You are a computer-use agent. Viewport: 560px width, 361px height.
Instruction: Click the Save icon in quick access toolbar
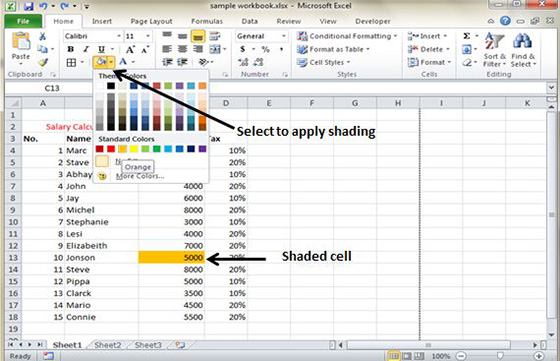[x=29, y=6]
